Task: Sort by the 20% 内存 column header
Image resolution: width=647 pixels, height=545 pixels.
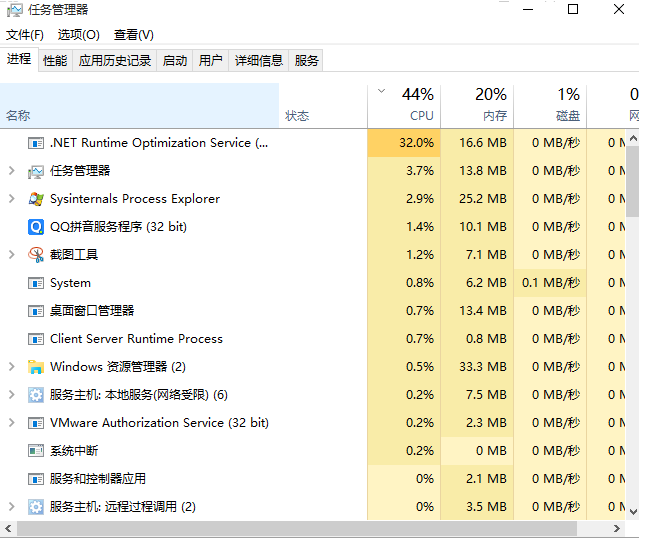Action: click(477, 106)
